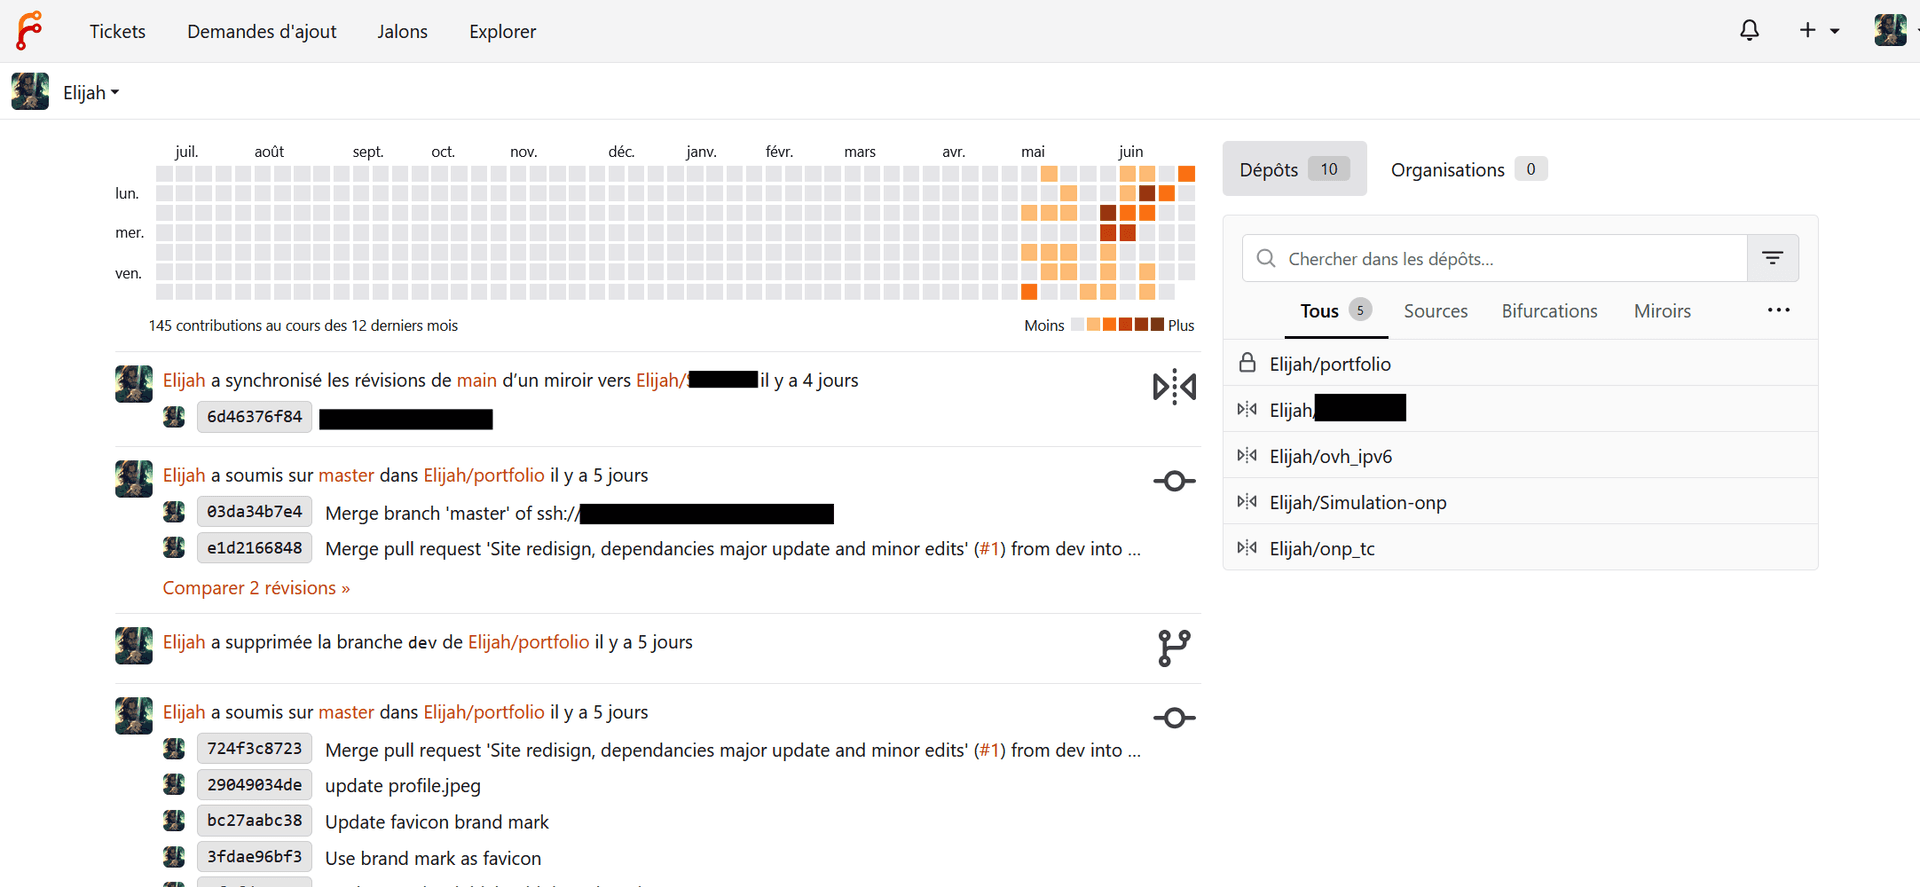Click 'update profile.jpeg' commit message

pyautogui.click(x=403, y=786)
